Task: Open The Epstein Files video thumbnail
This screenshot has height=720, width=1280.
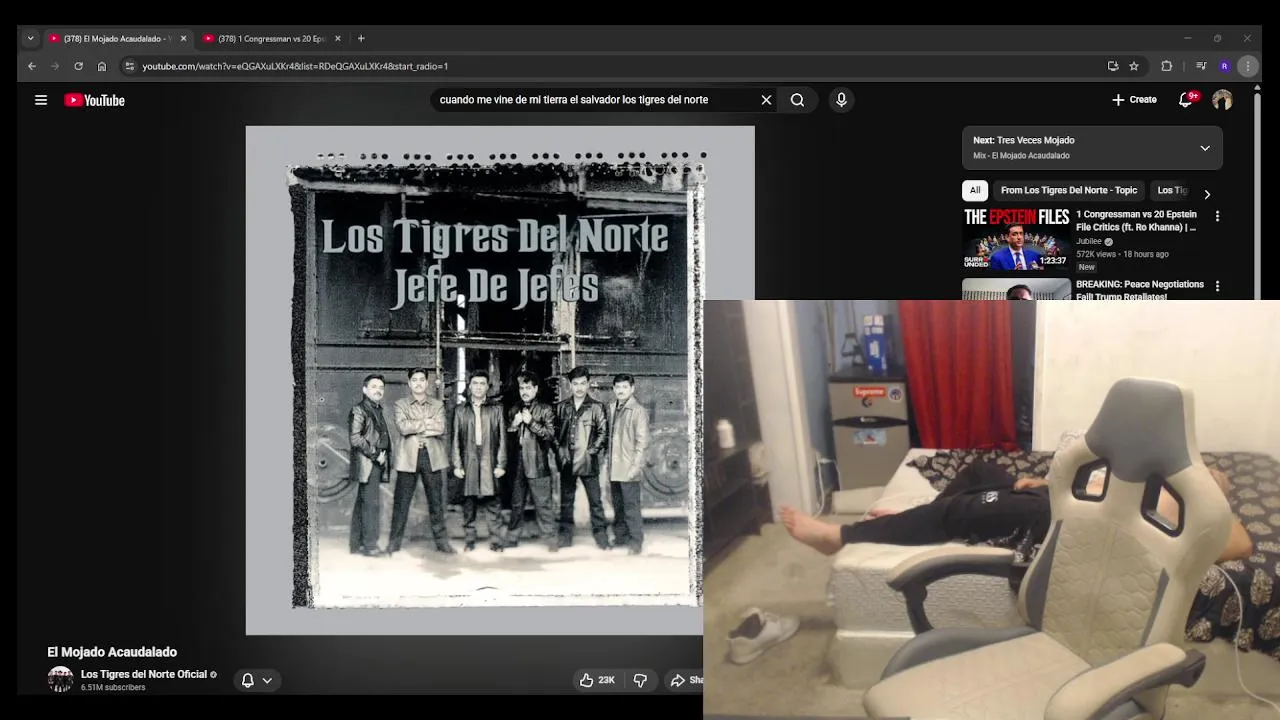Action: click(1016, 238)
